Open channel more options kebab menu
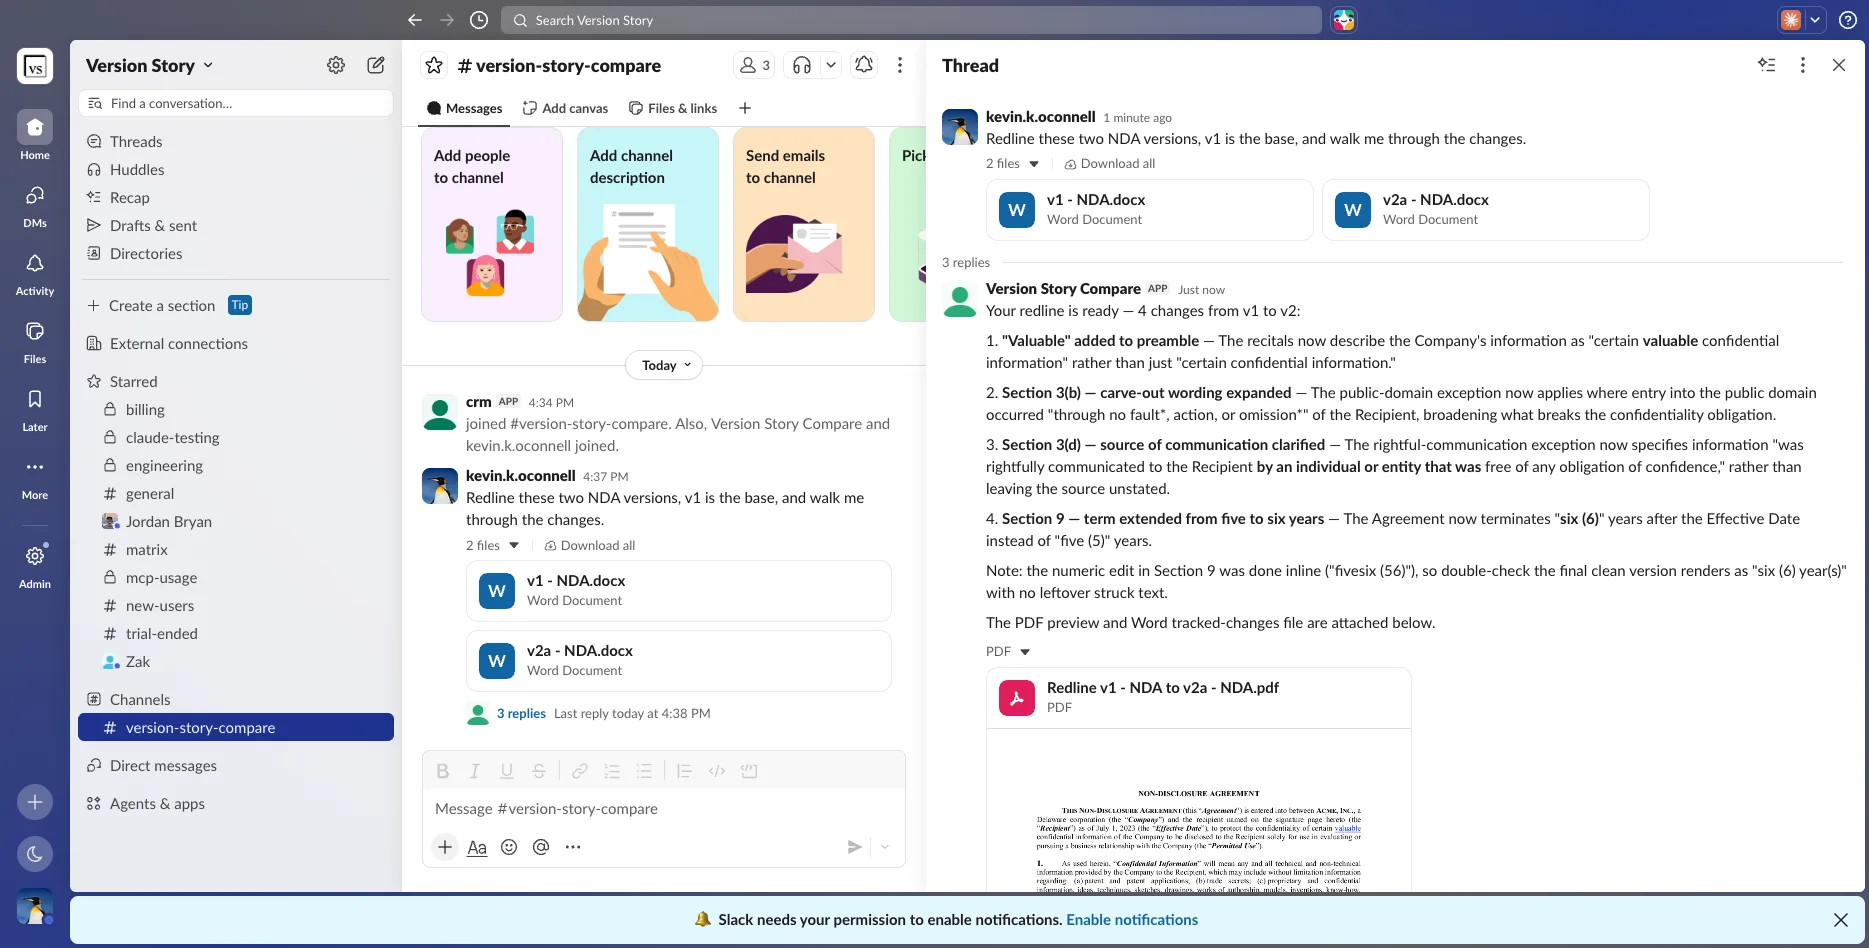1869x948 pixels. (900, 65)
